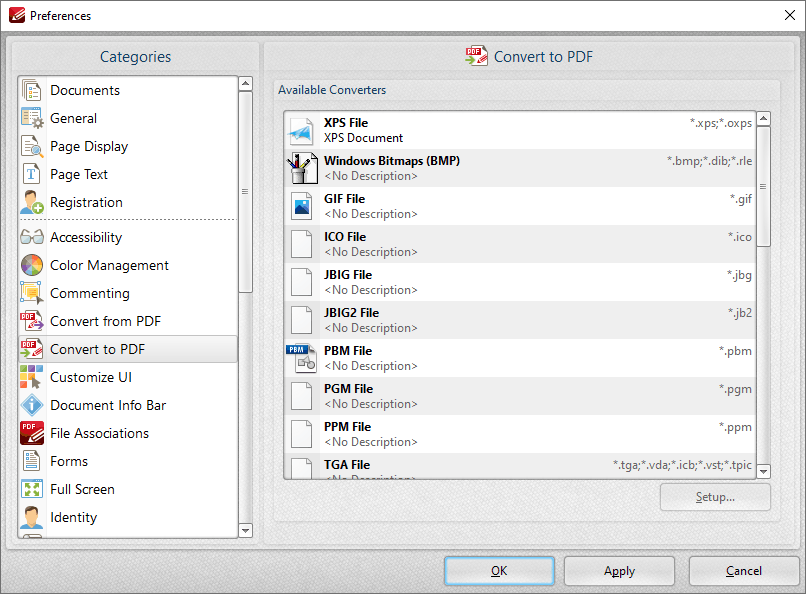Screen dimensions: 806x594
Task: Click the Registration user icon
Action: pyautogui.click(x=32, y=202)
